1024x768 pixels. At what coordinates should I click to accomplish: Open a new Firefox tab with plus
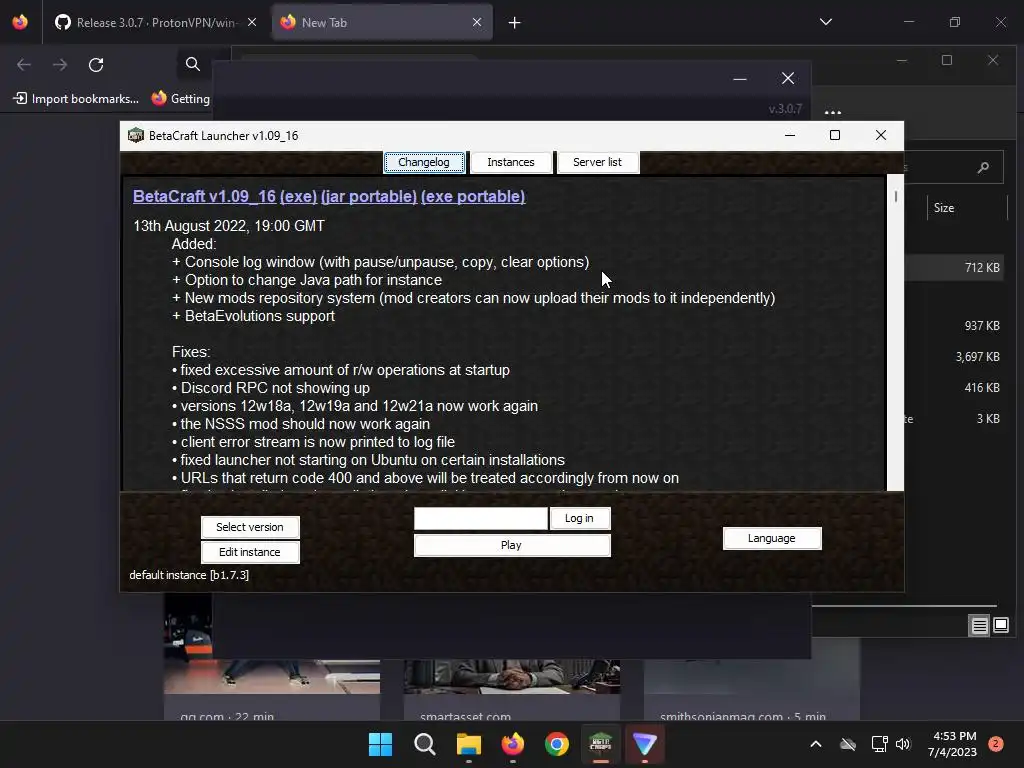coord(515,23)
